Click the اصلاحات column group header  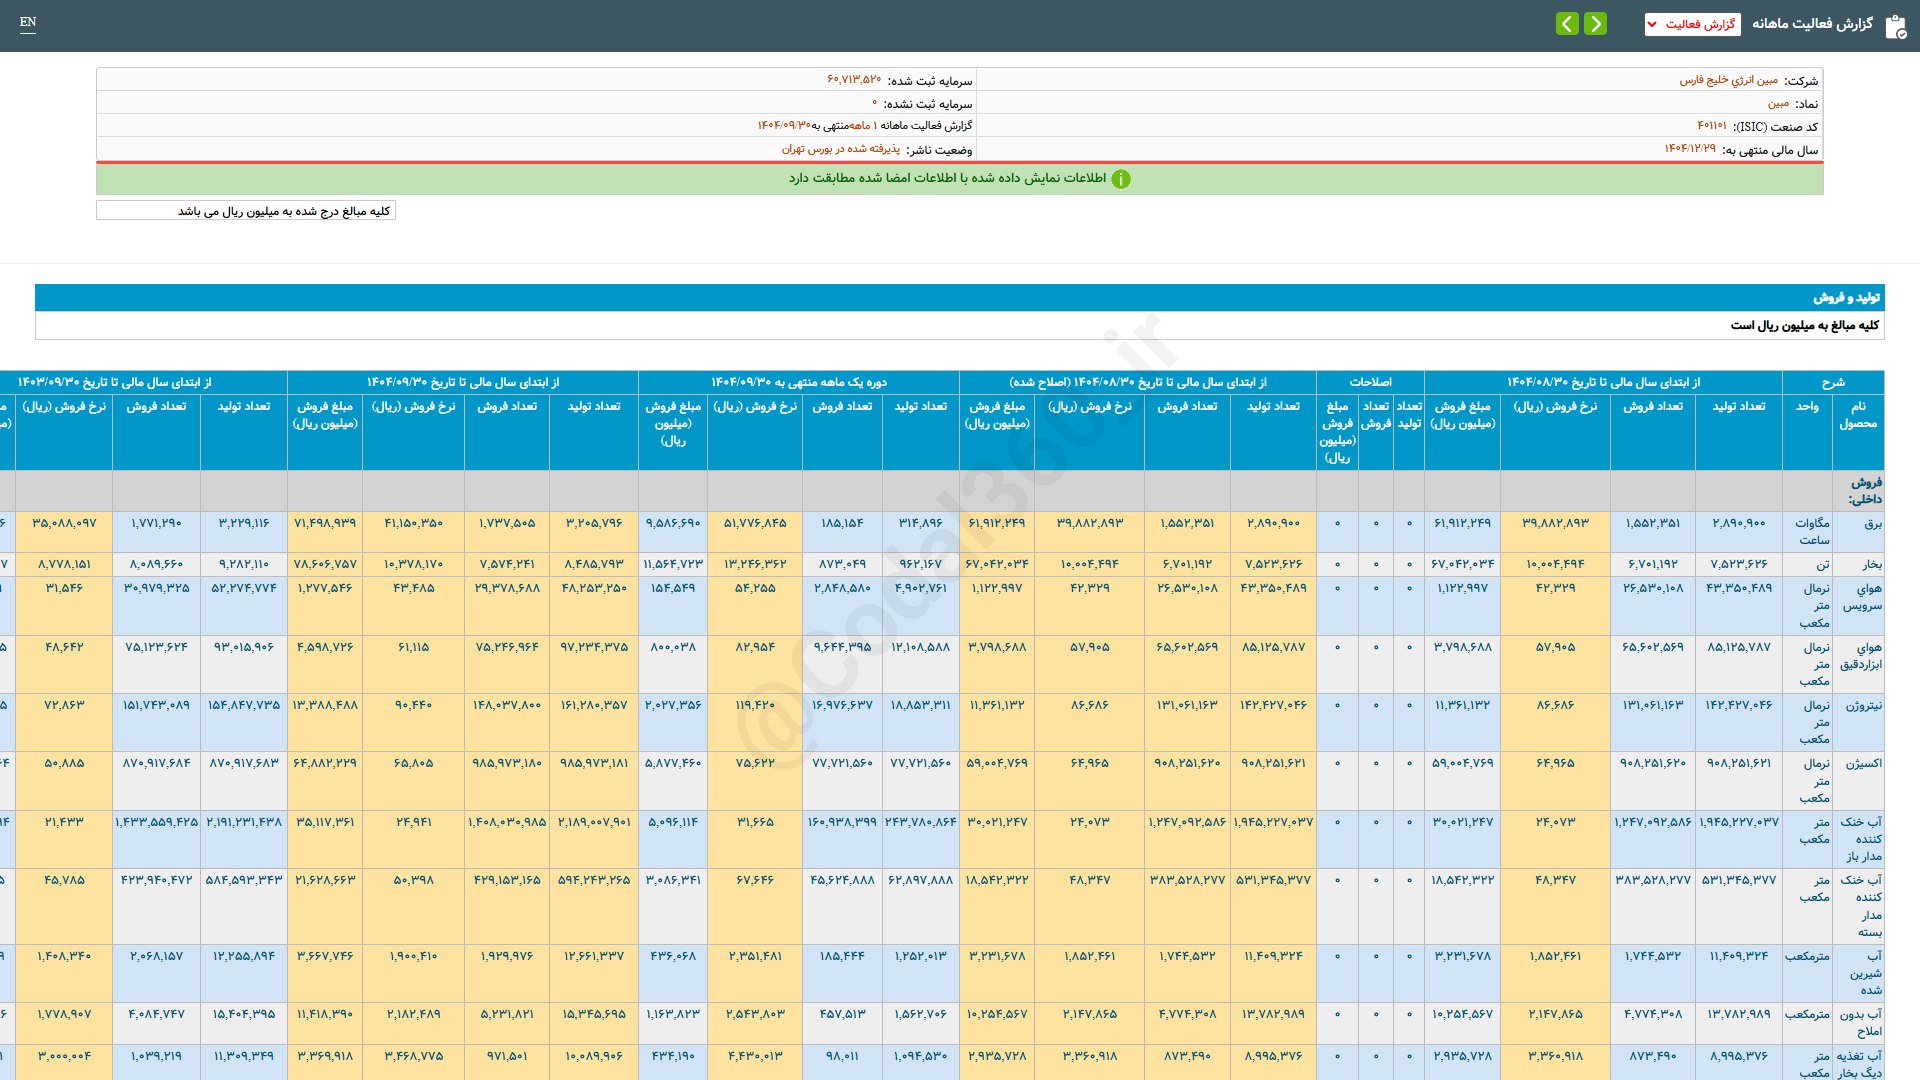tap(1370, 382)
